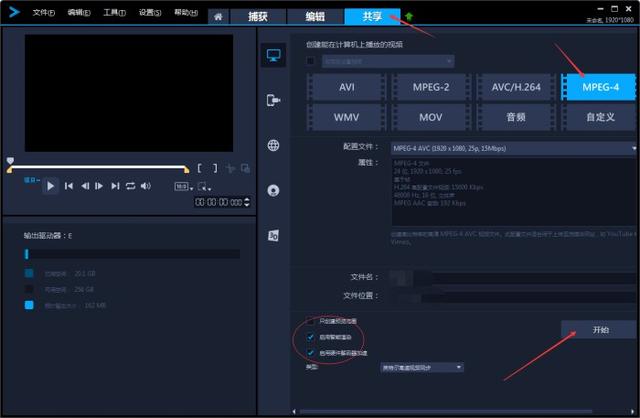
Task: Toggle repeat playback
Action: pyautogui.click(x=131, y=186)
